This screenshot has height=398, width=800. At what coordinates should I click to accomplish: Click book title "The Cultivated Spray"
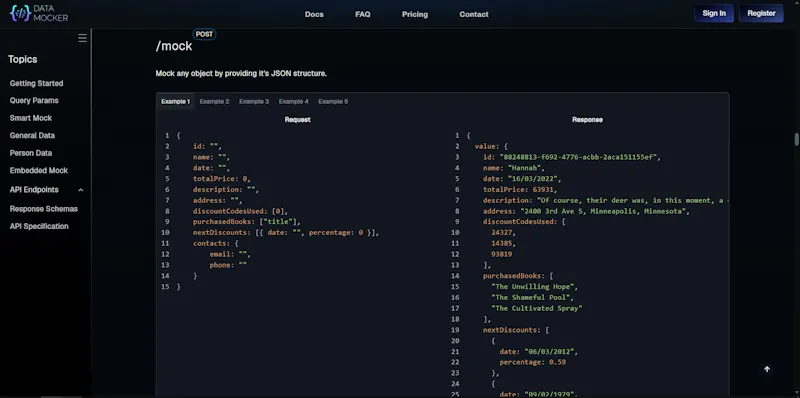tap(537, 308)
